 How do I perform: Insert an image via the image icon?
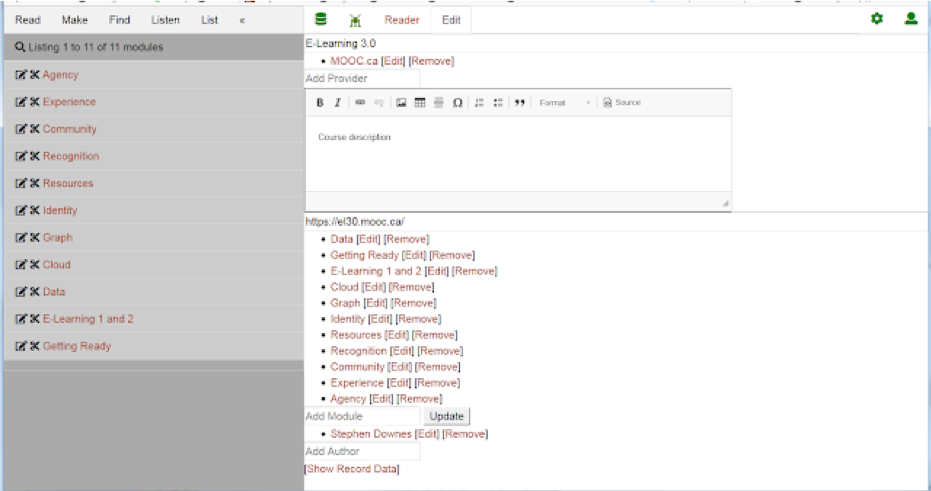pos(401,103)
